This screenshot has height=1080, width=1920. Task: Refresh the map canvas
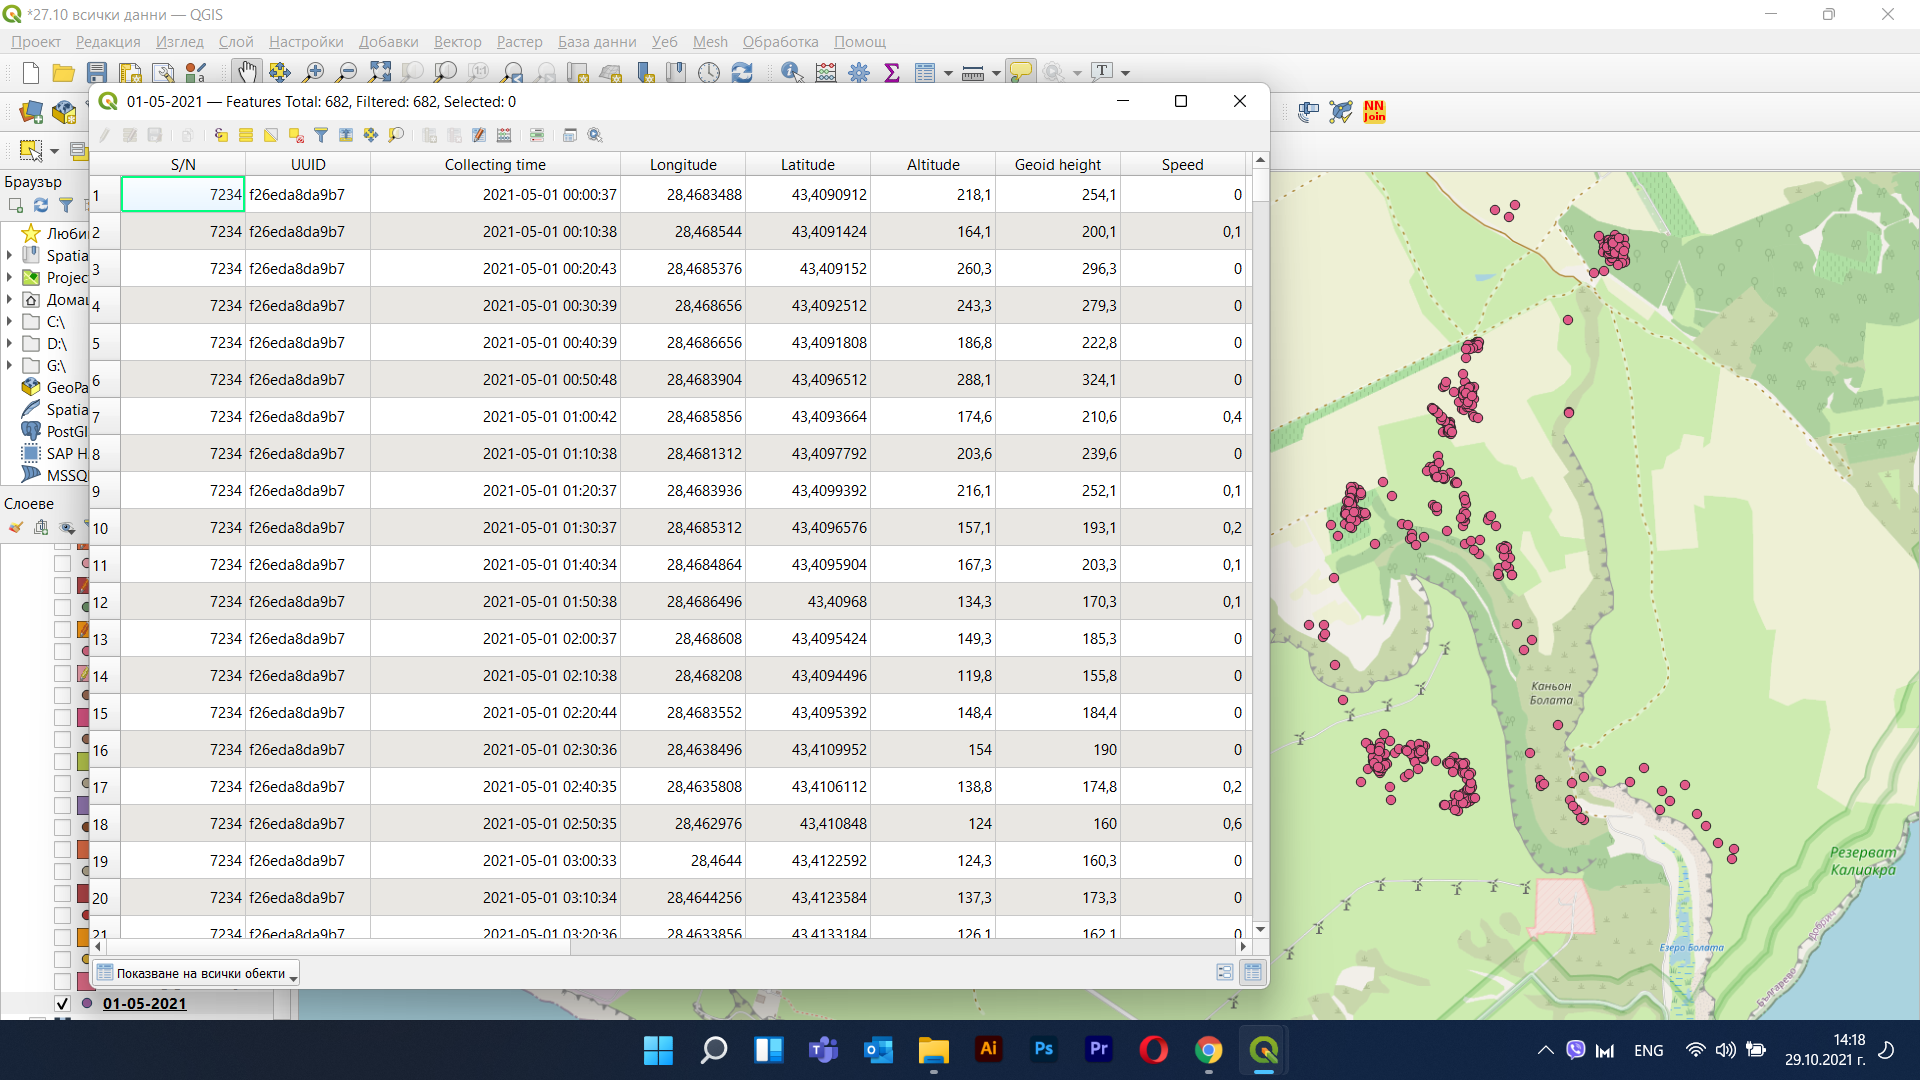[742, 72]
